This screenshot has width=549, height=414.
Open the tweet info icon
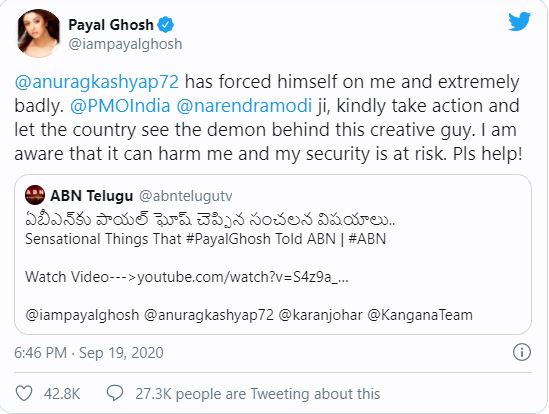tap(522, 352)
